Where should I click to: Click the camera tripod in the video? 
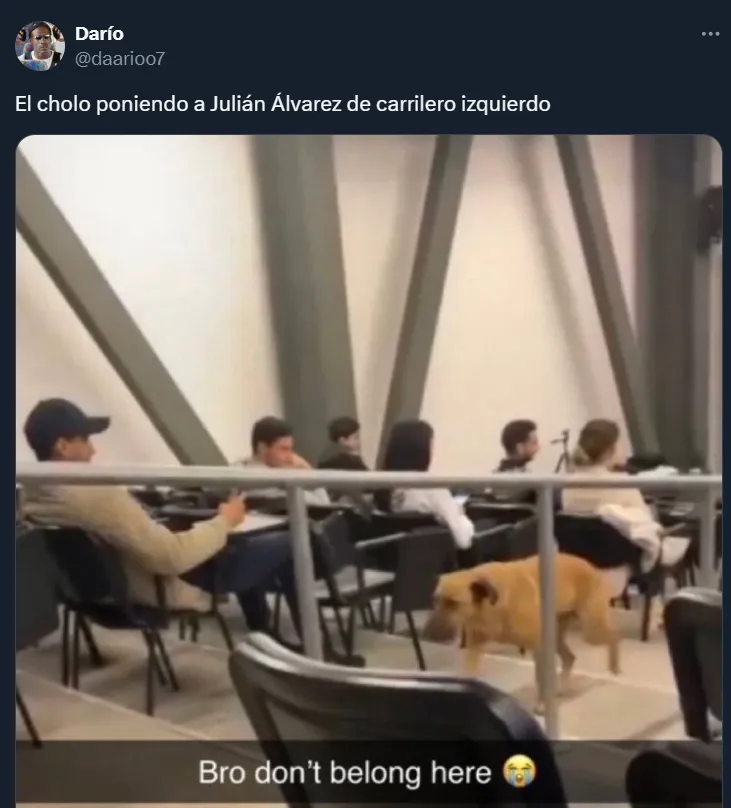(x=563, y=451)
